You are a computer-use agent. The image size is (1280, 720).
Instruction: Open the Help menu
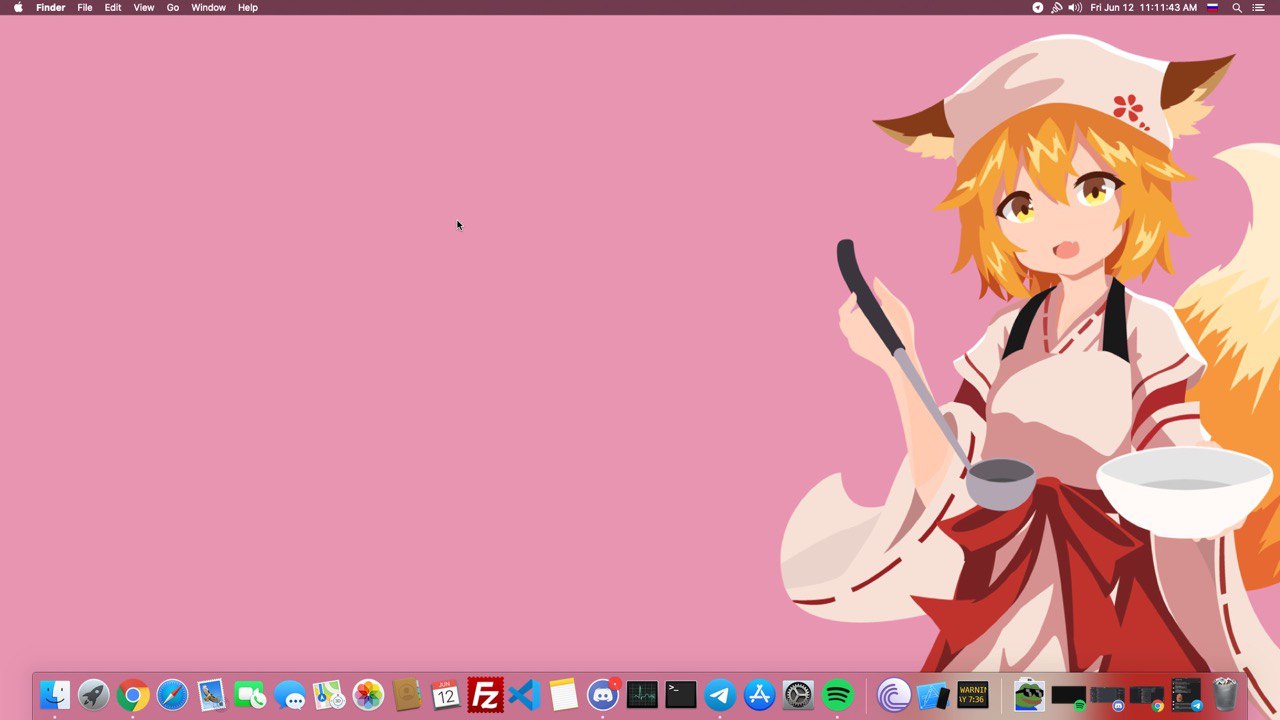pos(248,7)
